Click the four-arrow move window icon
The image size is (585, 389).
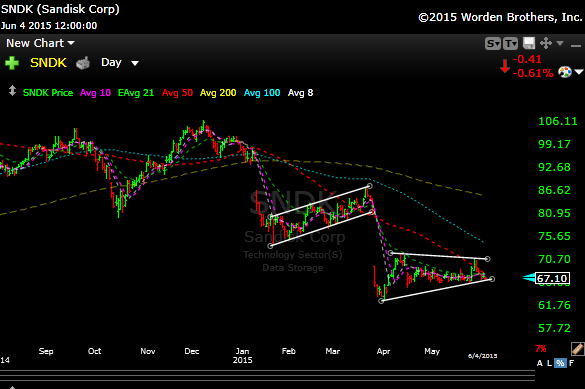(546, 43)
